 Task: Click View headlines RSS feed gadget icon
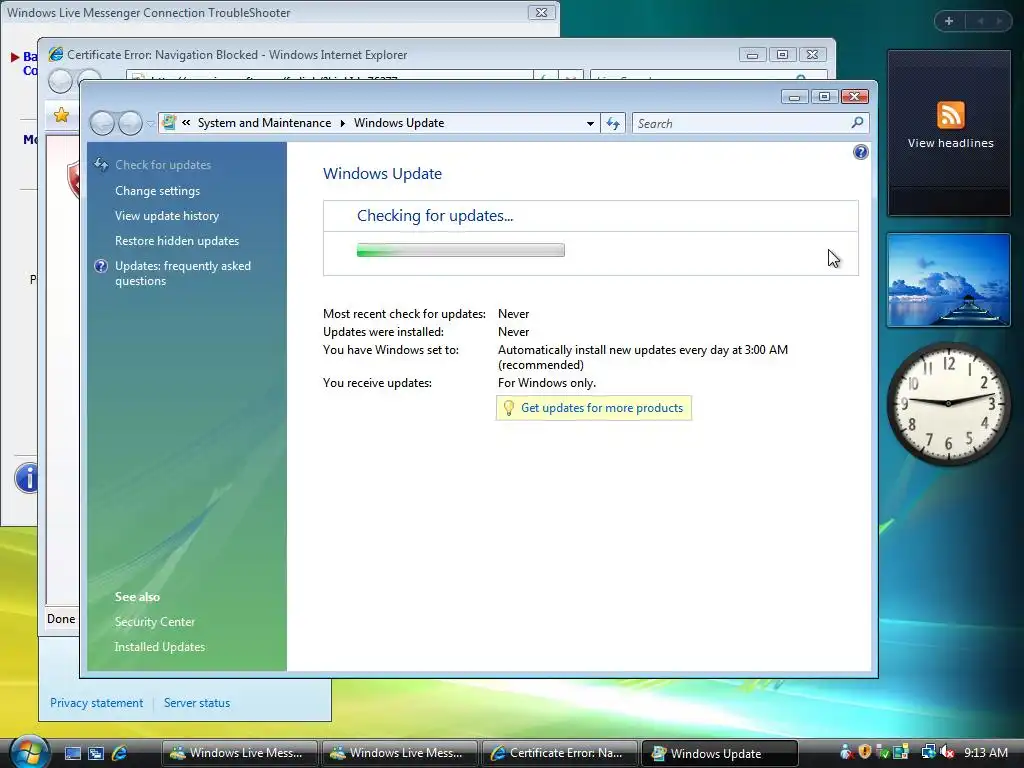[950, 115]
